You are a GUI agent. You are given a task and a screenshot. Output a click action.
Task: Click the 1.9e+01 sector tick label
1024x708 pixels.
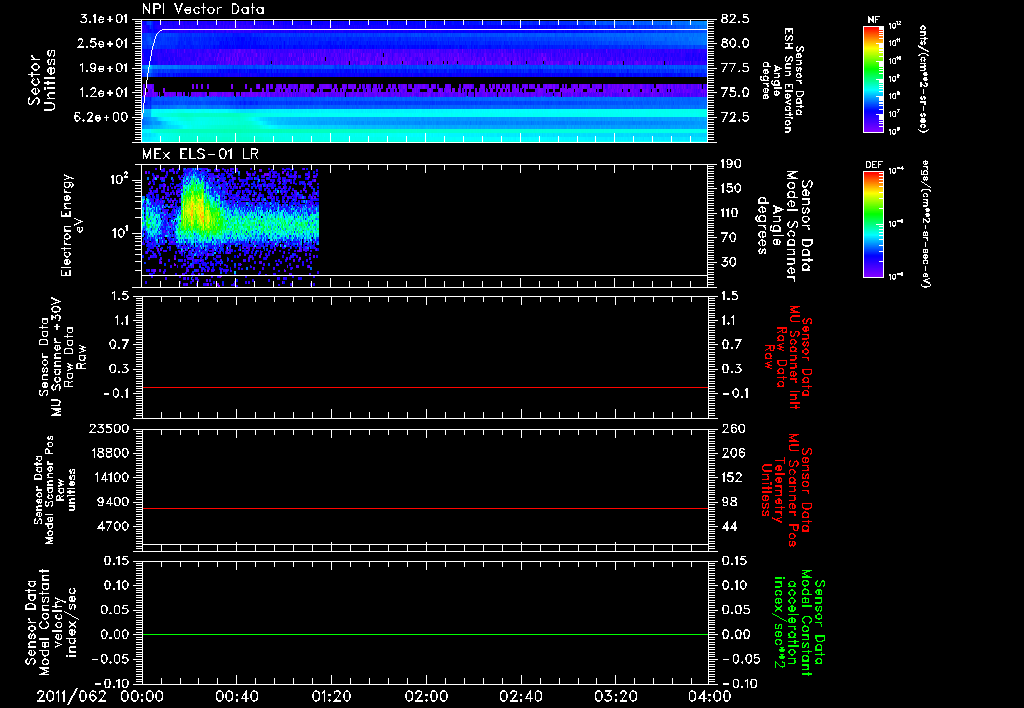(105, 68)
